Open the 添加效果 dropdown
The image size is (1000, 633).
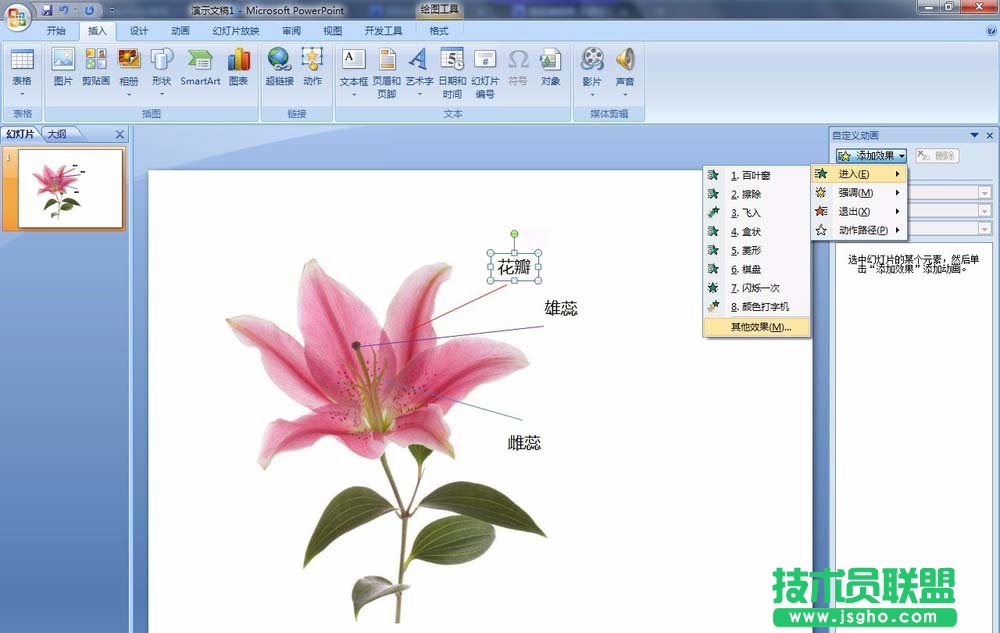tap(872, 155)
